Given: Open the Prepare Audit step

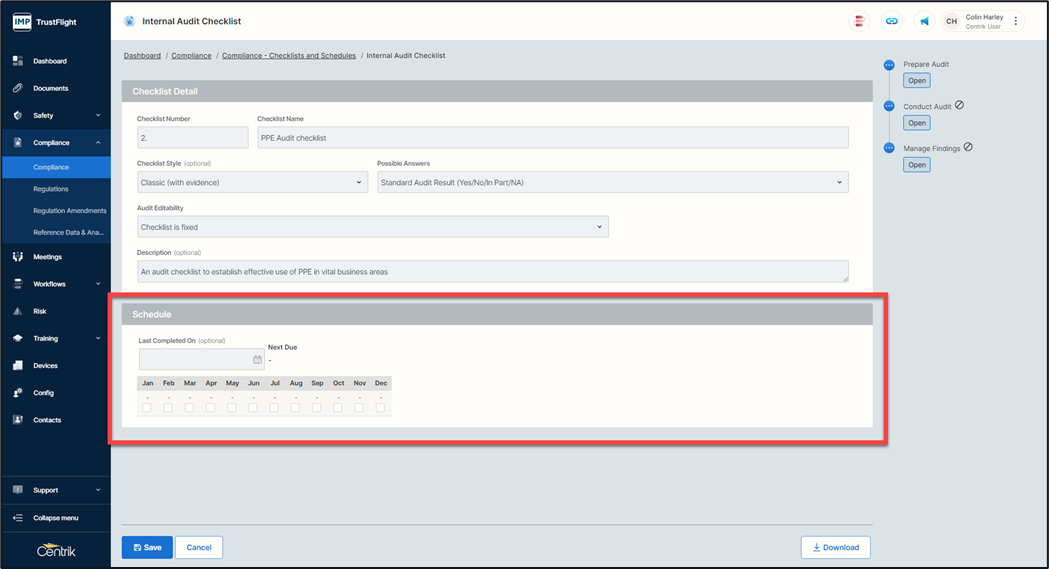Looking at the screenshot, I should pyautogui.click(x=916, y=81).
